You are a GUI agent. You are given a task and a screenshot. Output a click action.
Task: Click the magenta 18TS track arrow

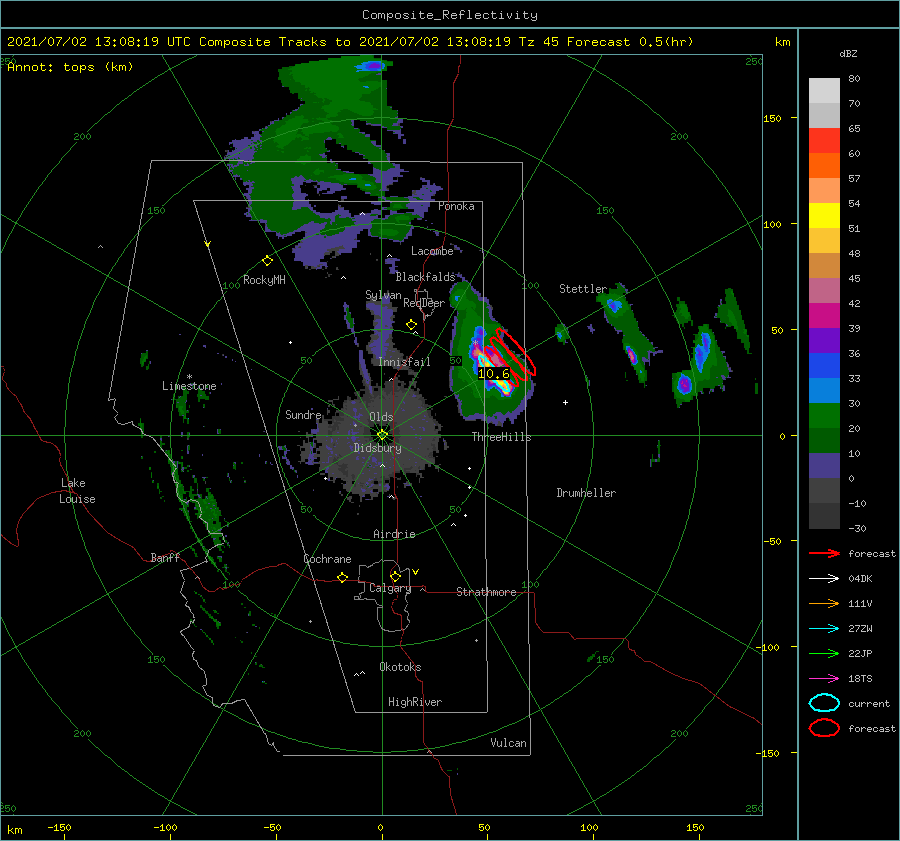tap(824, 679)
